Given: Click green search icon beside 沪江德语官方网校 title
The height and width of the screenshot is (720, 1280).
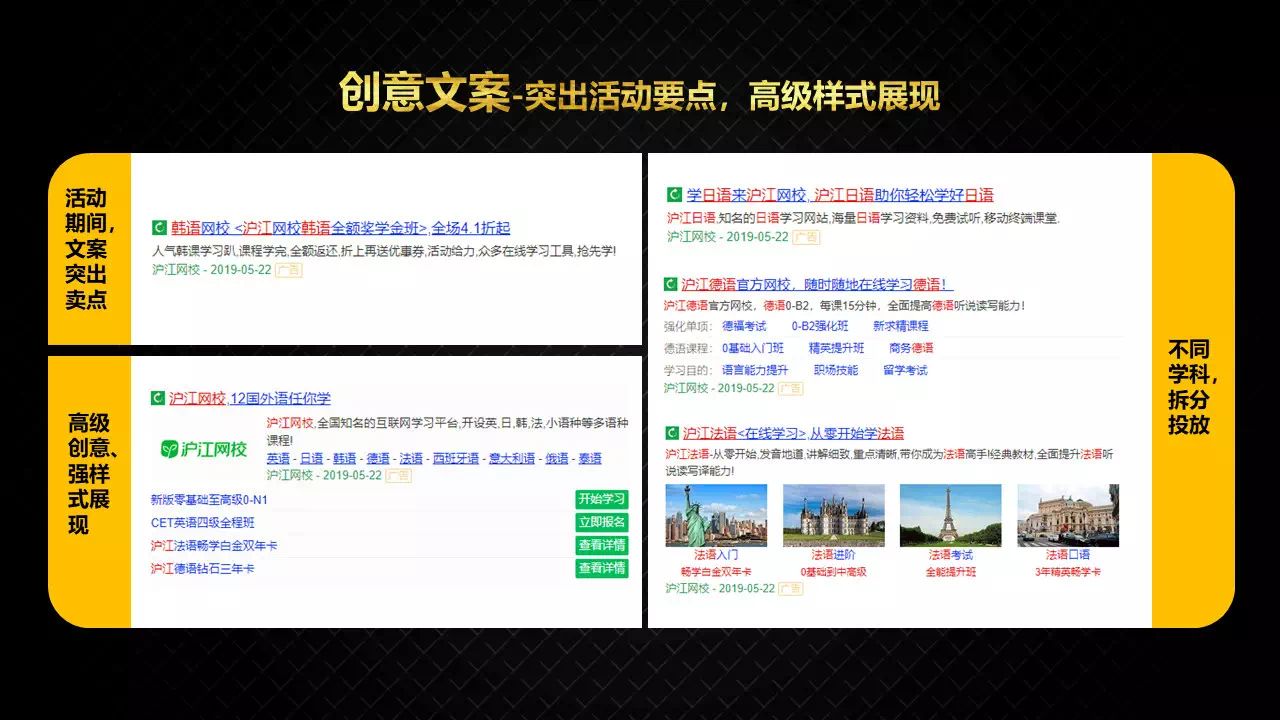Looking at the screenshot, I should 670,285.
